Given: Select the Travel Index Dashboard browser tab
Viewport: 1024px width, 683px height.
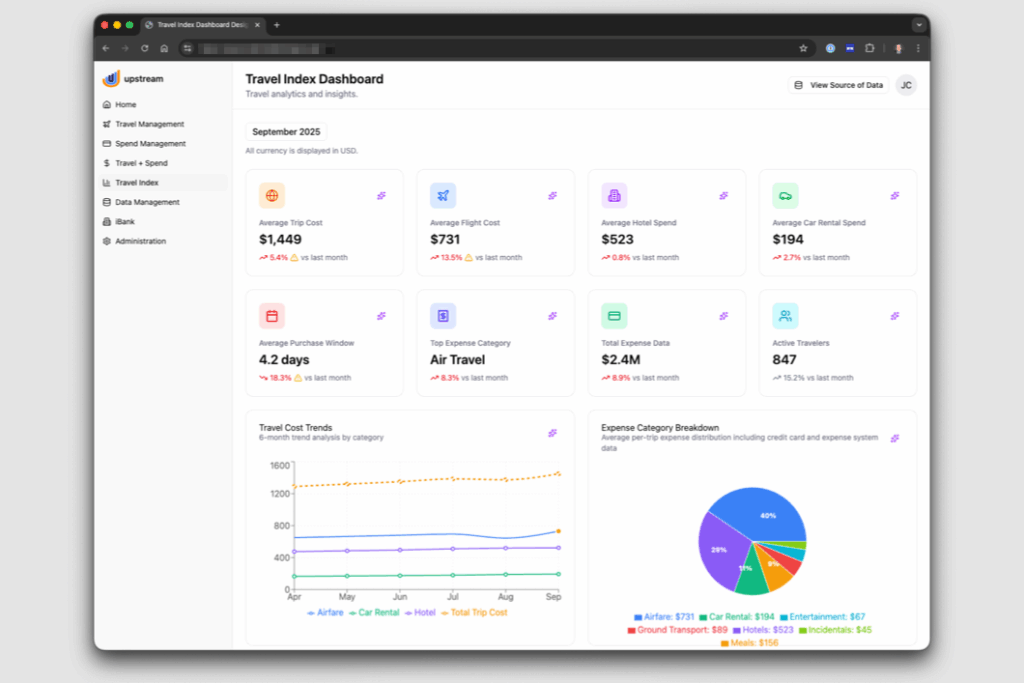Looking at the screenshot, I should click(x=202, y=25).
